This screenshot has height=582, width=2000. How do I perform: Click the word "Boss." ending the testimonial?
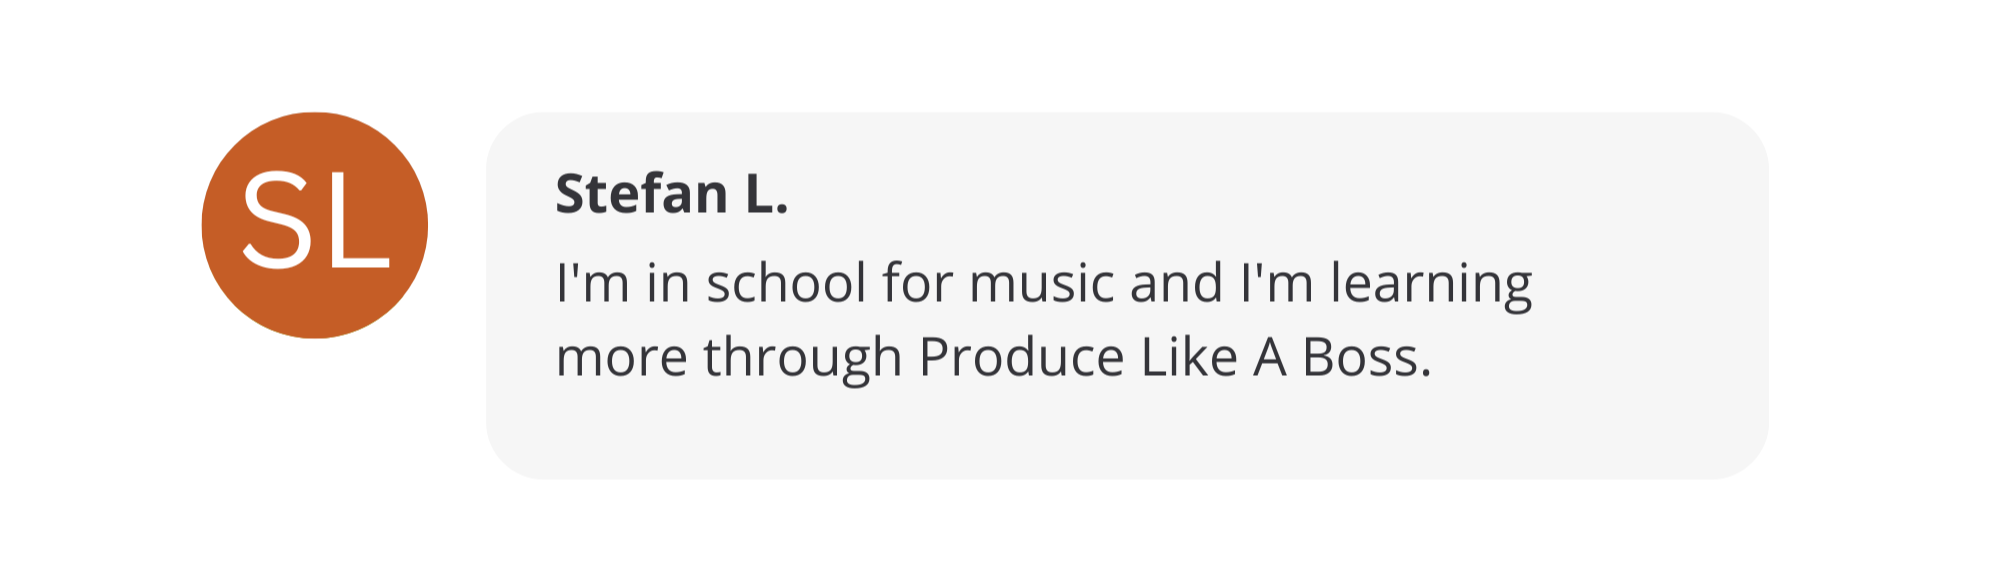[1366, 357]
